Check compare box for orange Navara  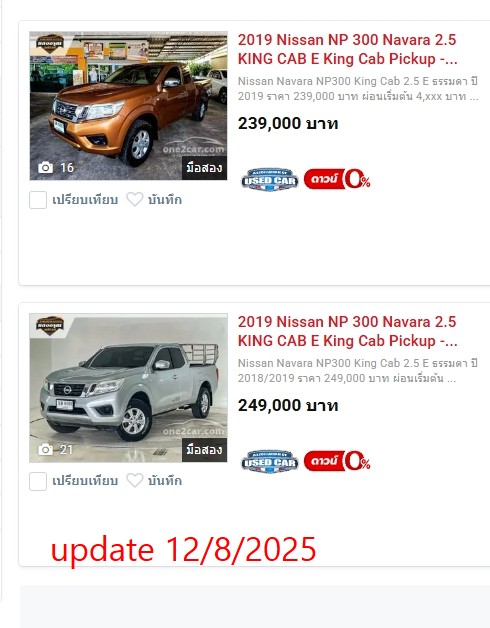38,200
